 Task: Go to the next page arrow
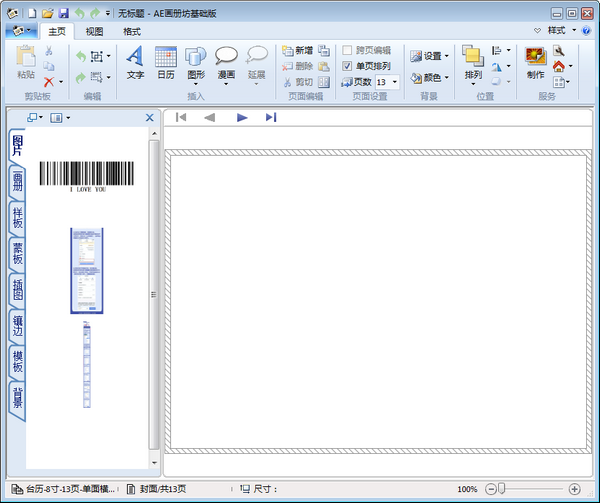click(x=242, y=117)
